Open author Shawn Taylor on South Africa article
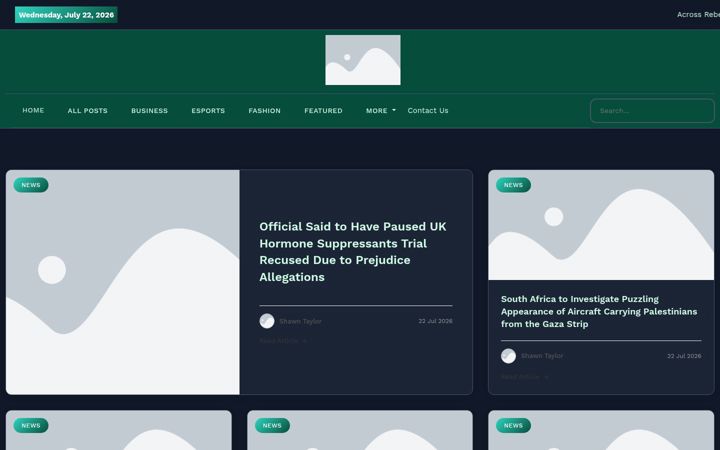Viewport: 720px width, 450px height. point(542,356)
